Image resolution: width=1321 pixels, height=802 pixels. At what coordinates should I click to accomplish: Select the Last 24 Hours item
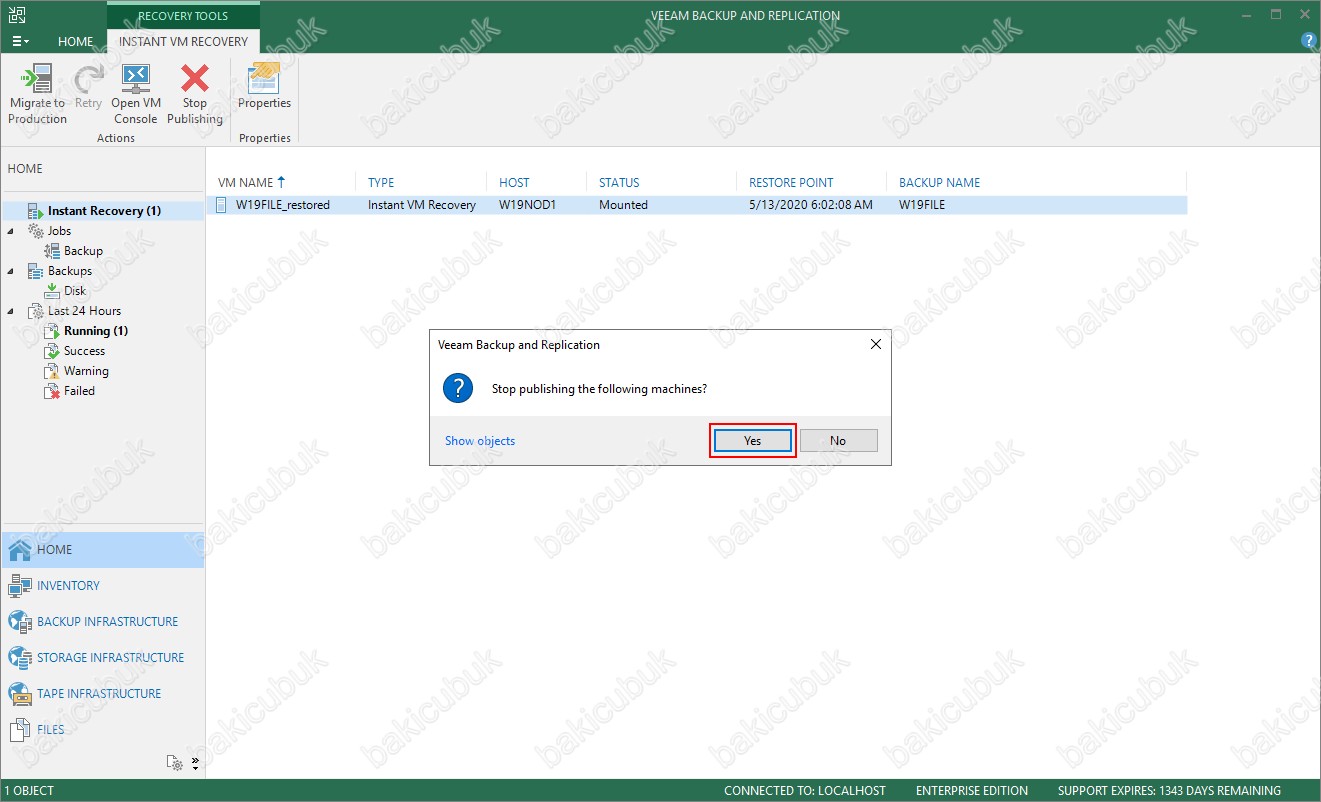coord(84,311)
